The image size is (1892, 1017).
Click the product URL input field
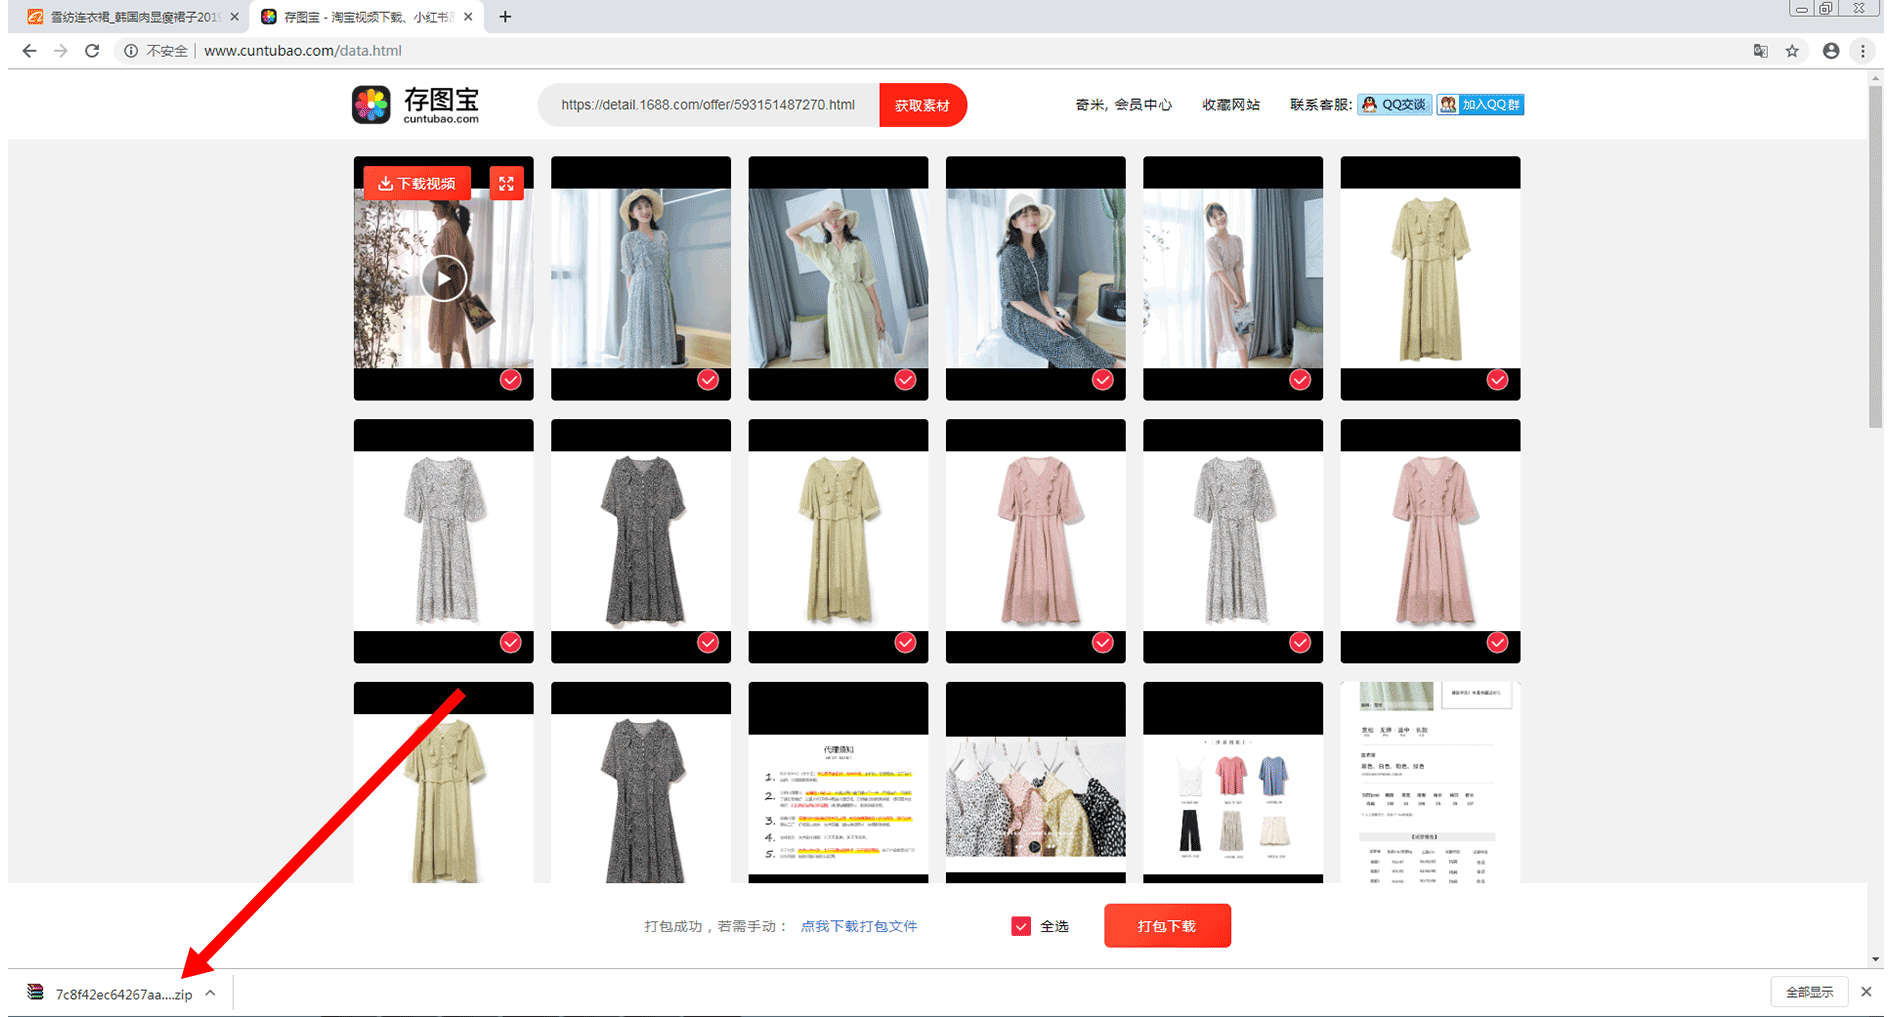(707, 105)
